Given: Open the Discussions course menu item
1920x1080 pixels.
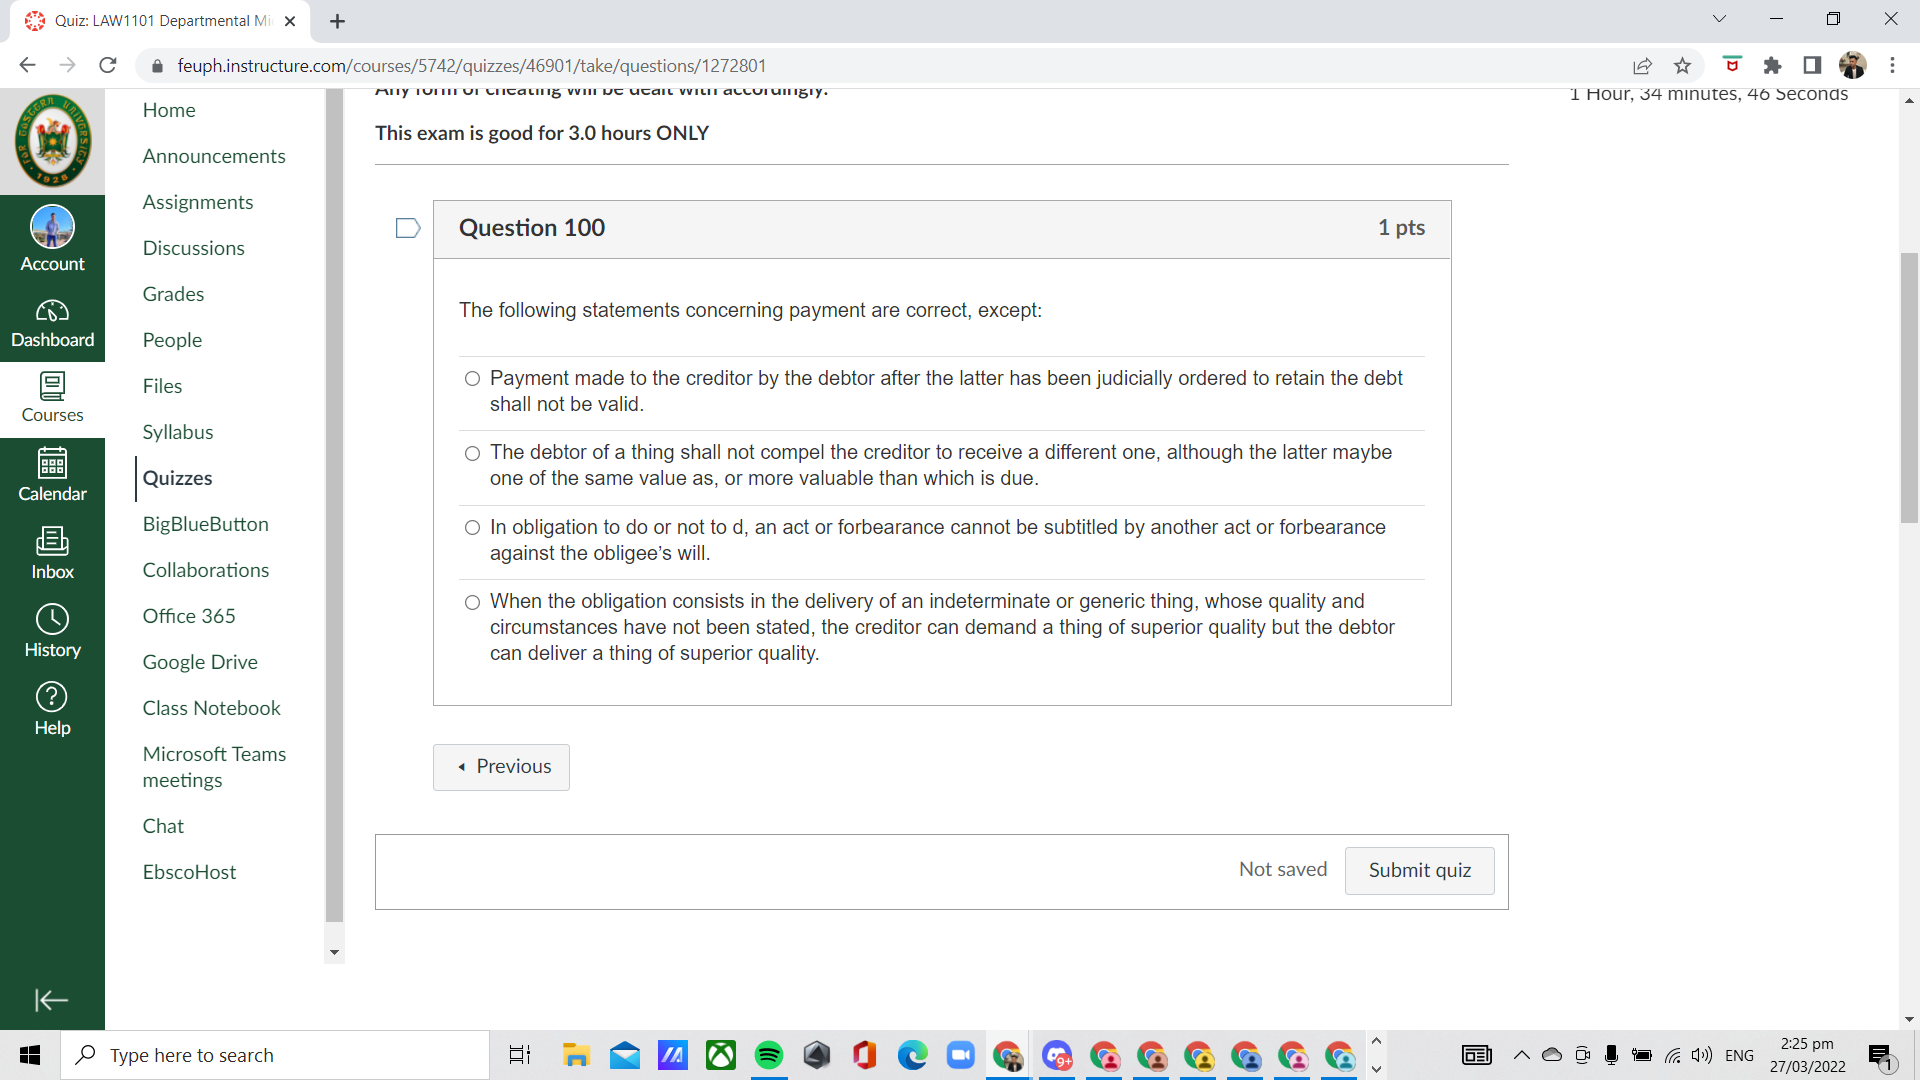Looking at the screenshot, I should pyautogui.click(x=193, y=247).
